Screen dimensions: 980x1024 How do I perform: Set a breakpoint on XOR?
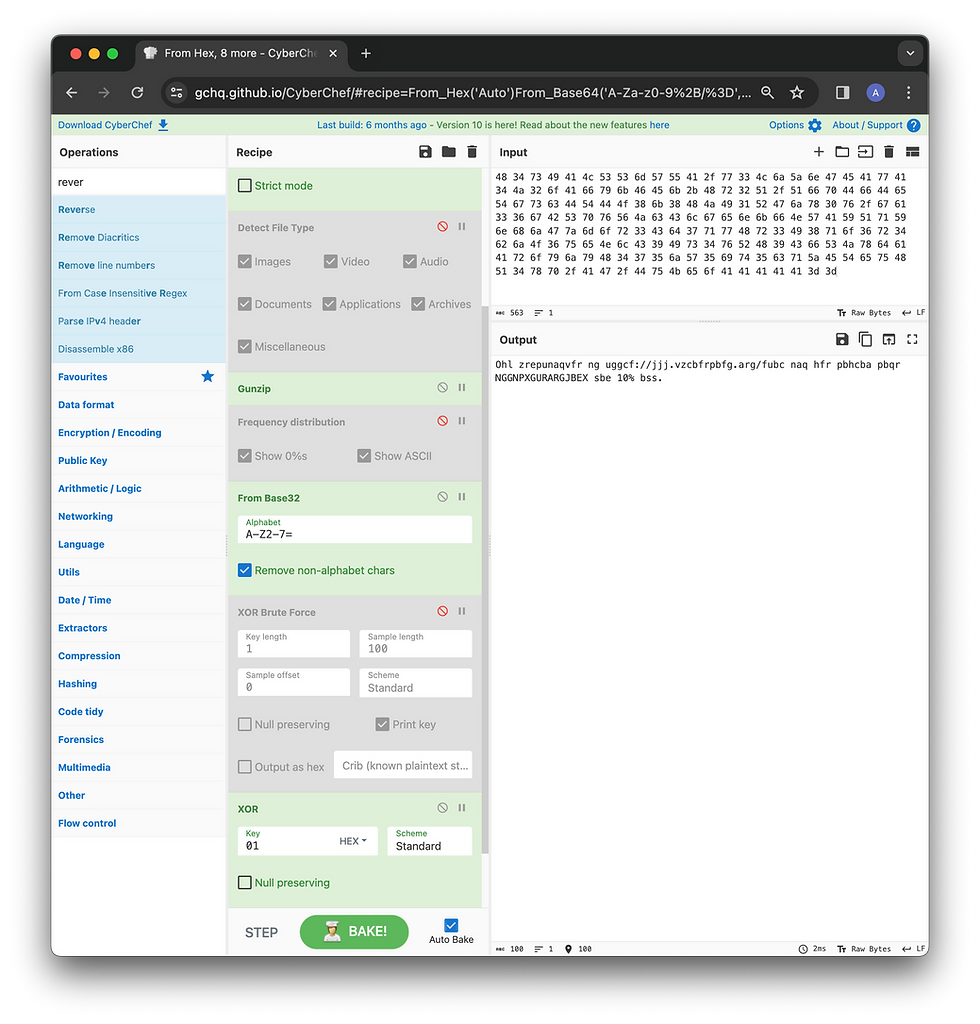tap(462, 808)
